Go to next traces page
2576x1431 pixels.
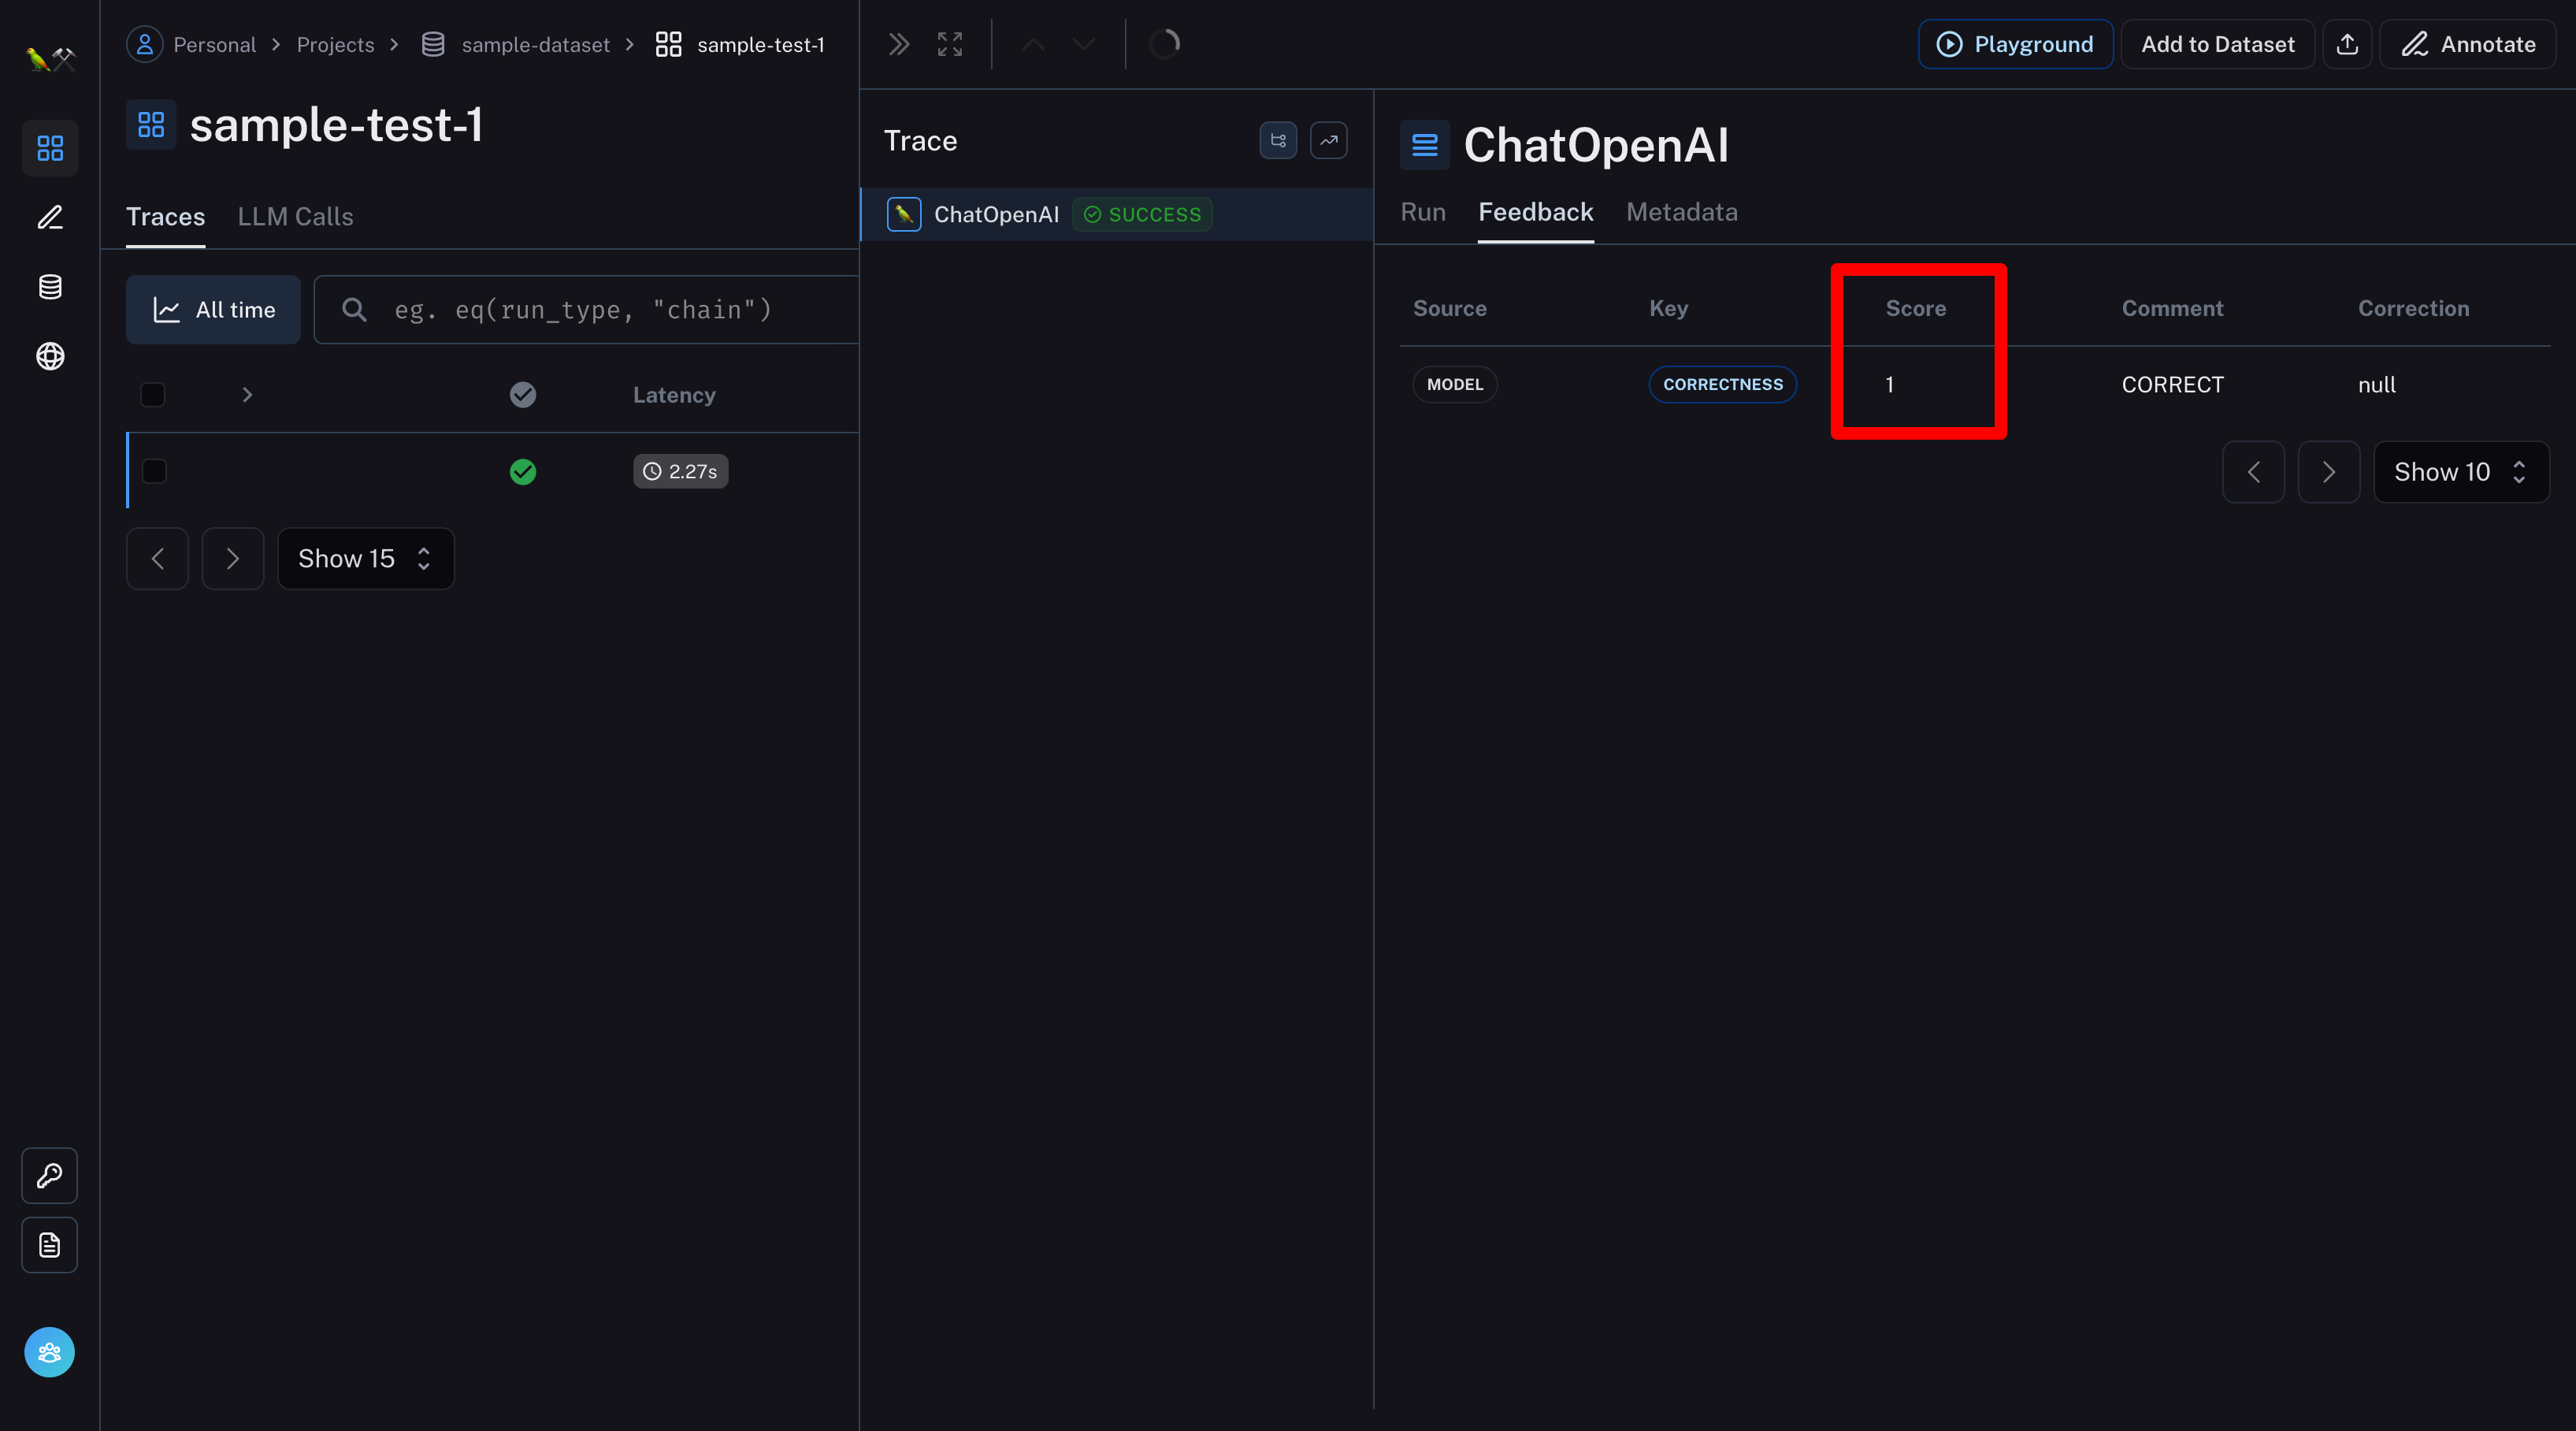click(233, 558)
